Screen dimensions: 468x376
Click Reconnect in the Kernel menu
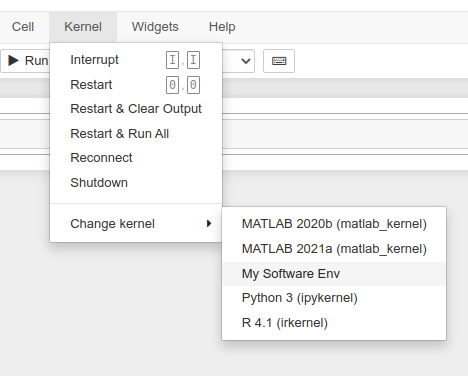pyautogui.click(x=136, y=158)
